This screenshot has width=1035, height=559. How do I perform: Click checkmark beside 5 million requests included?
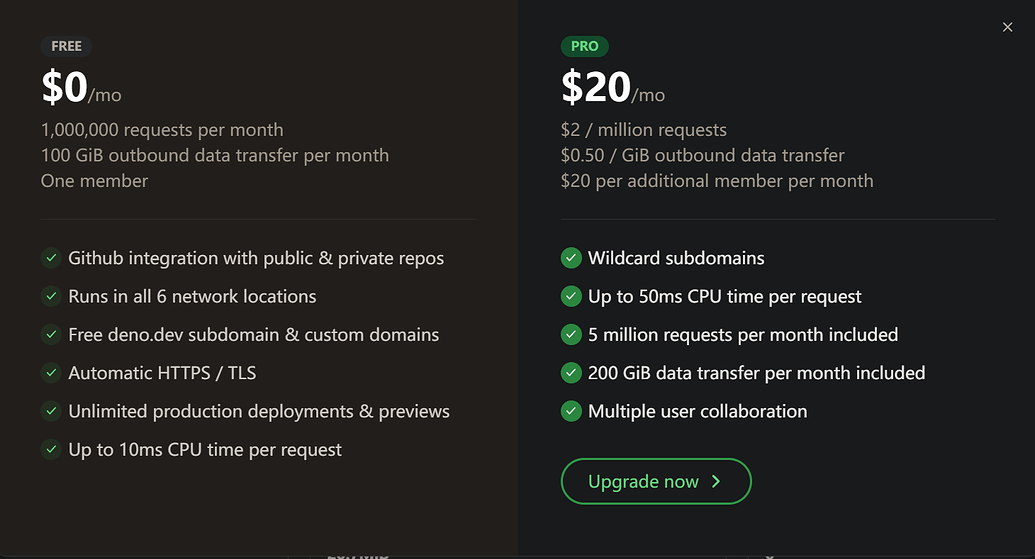pos(571,335)
